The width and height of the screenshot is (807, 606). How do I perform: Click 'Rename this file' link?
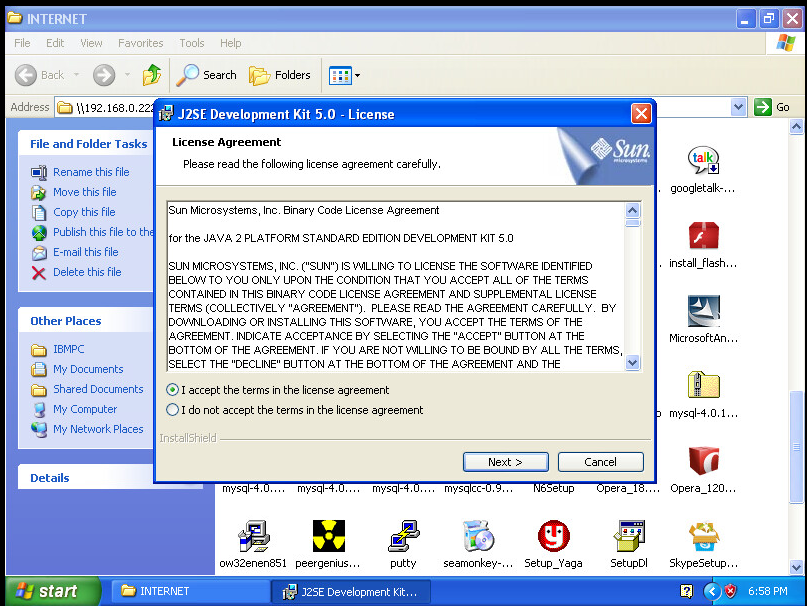coord(91,172)
